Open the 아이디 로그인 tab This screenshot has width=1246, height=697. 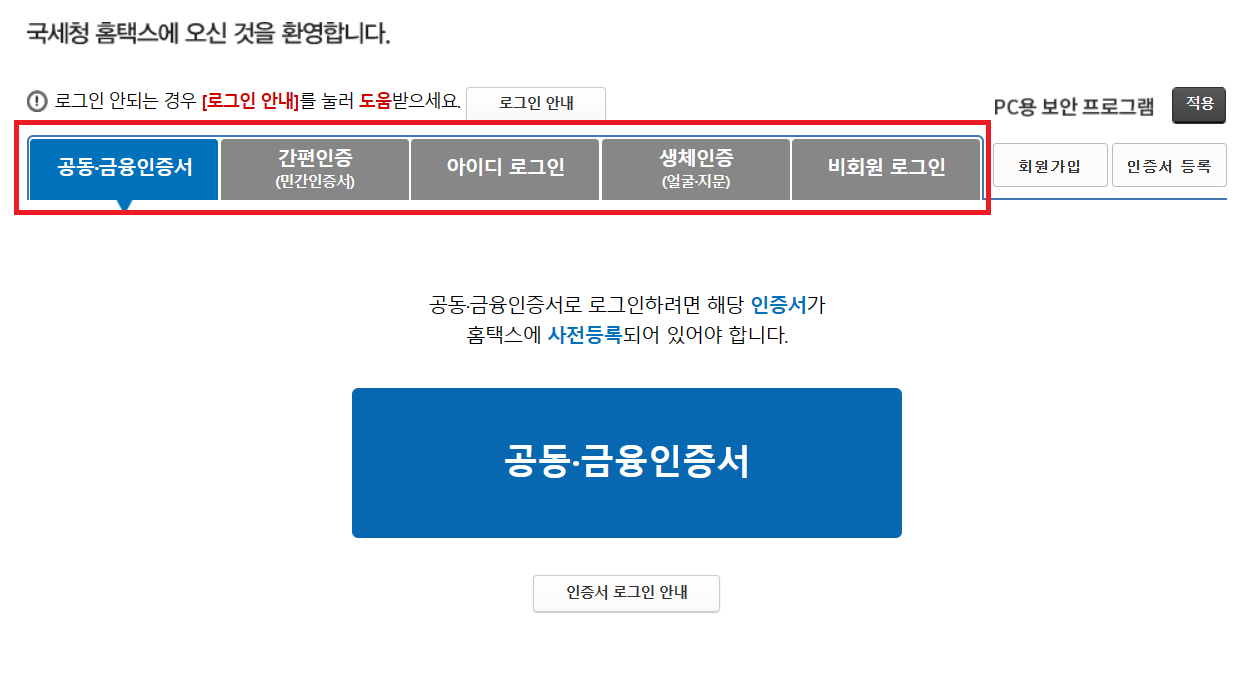[x=505, y=168]
